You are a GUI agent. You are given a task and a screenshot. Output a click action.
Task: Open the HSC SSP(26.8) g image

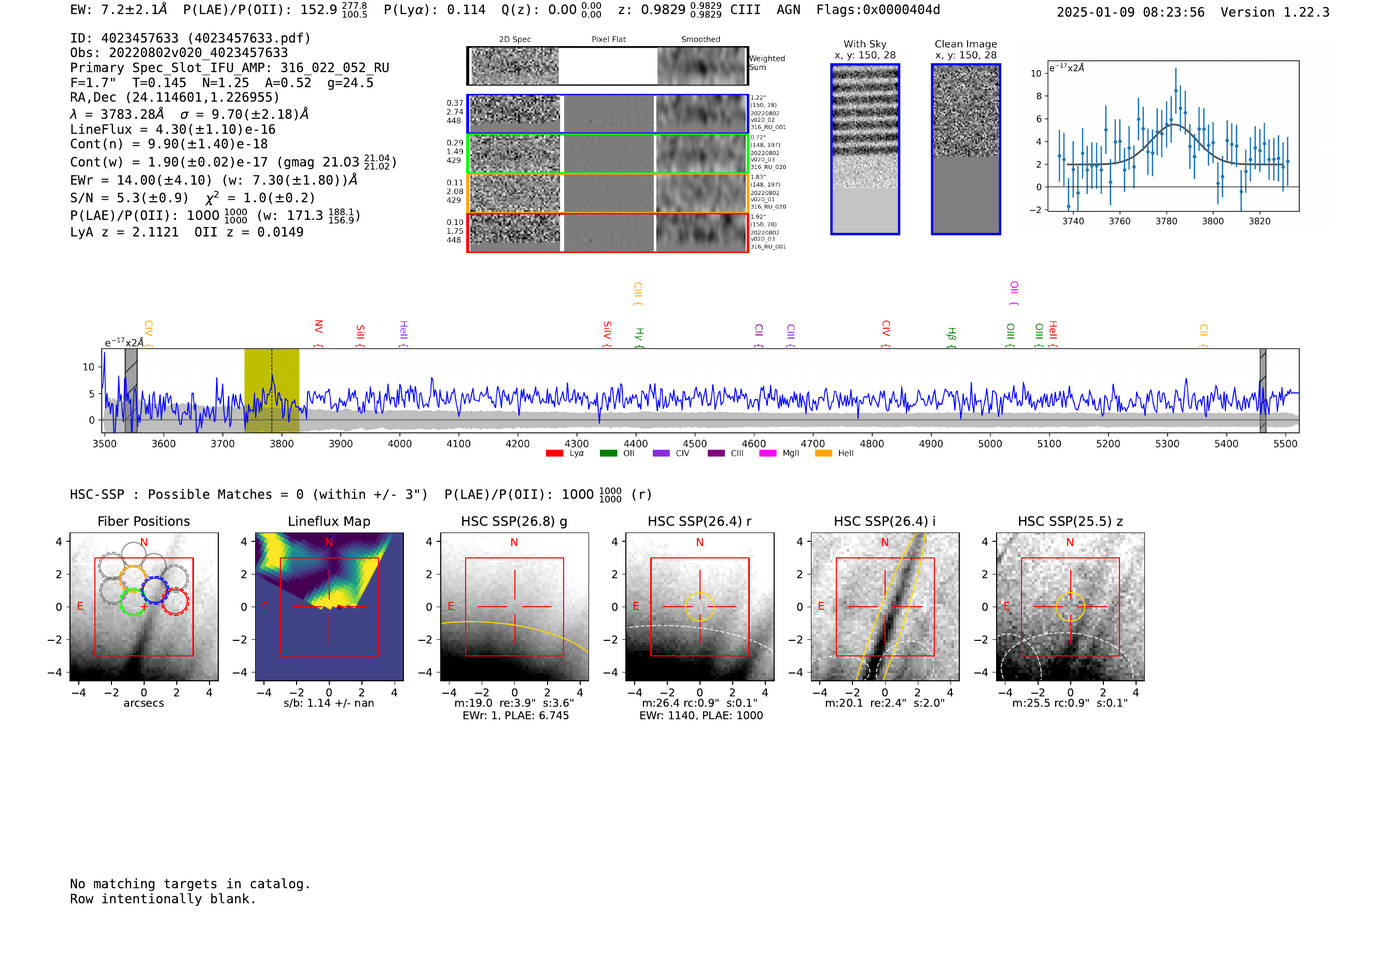[x=514, y=607]
